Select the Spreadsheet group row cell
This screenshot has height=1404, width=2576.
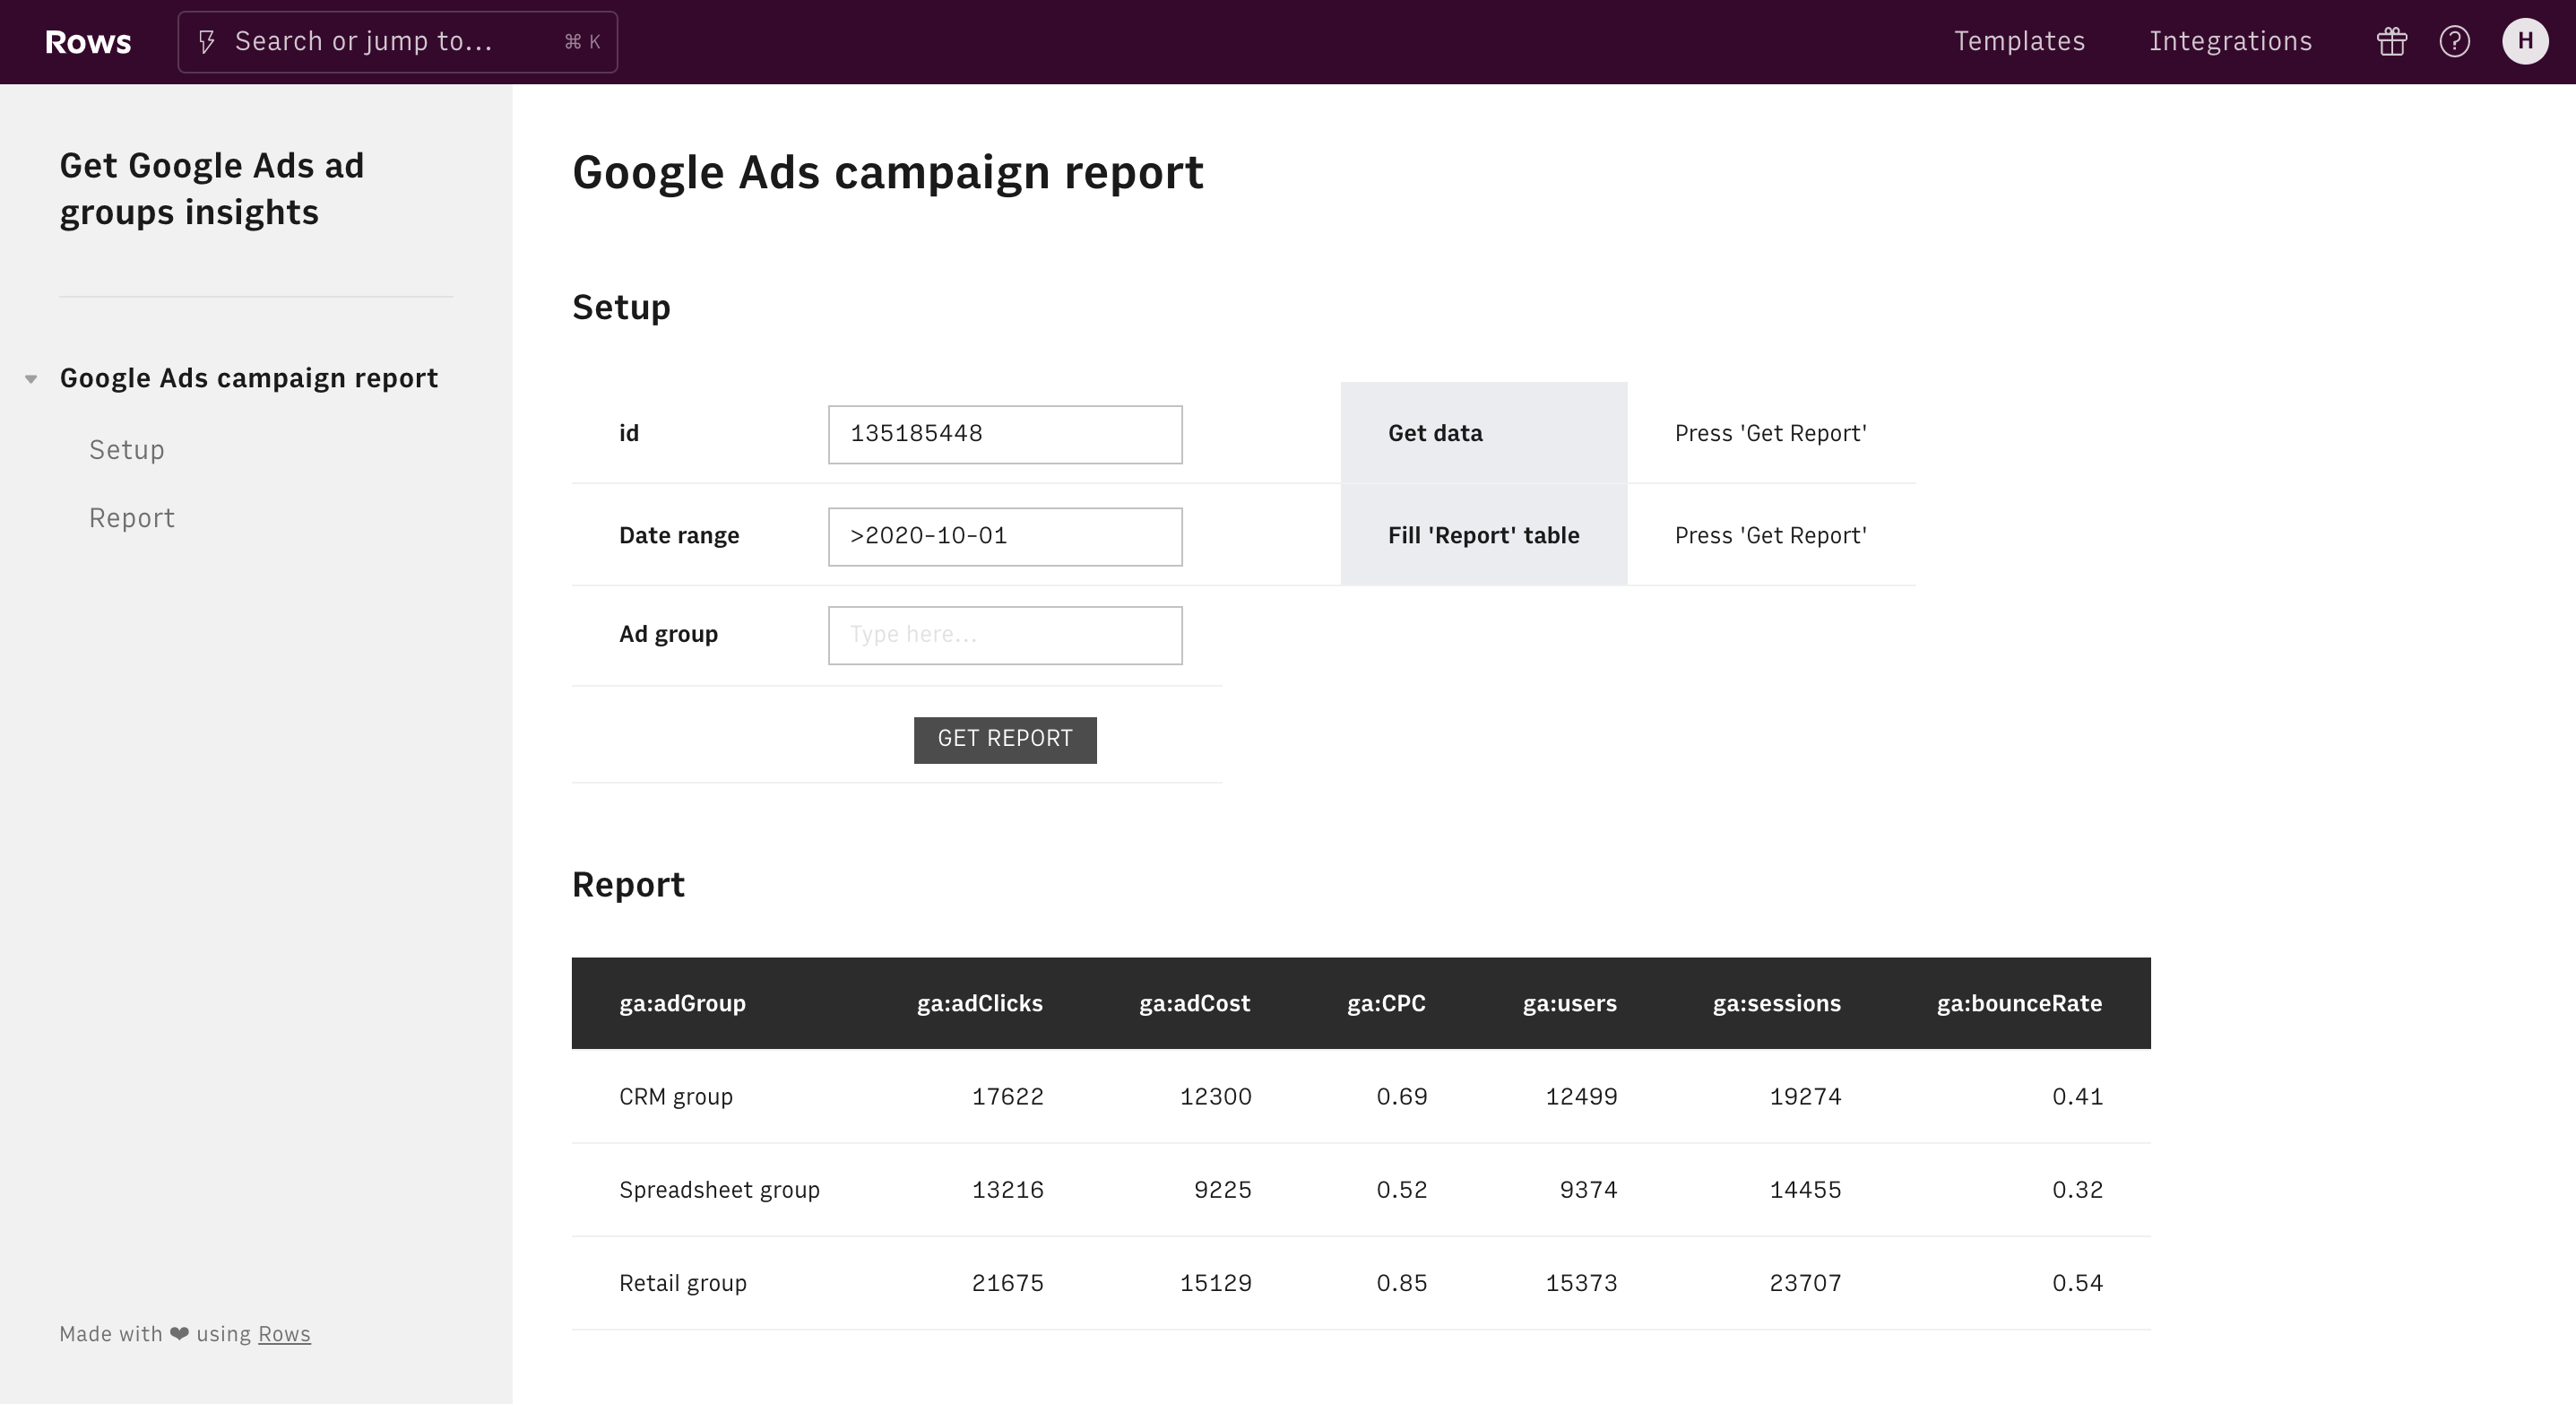click(719, 1190)
